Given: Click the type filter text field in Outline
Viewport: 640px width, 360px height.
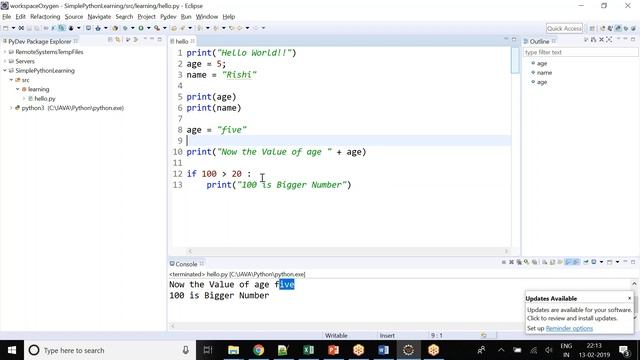Looking at the screenshot, I should click(x=580, y=52).
